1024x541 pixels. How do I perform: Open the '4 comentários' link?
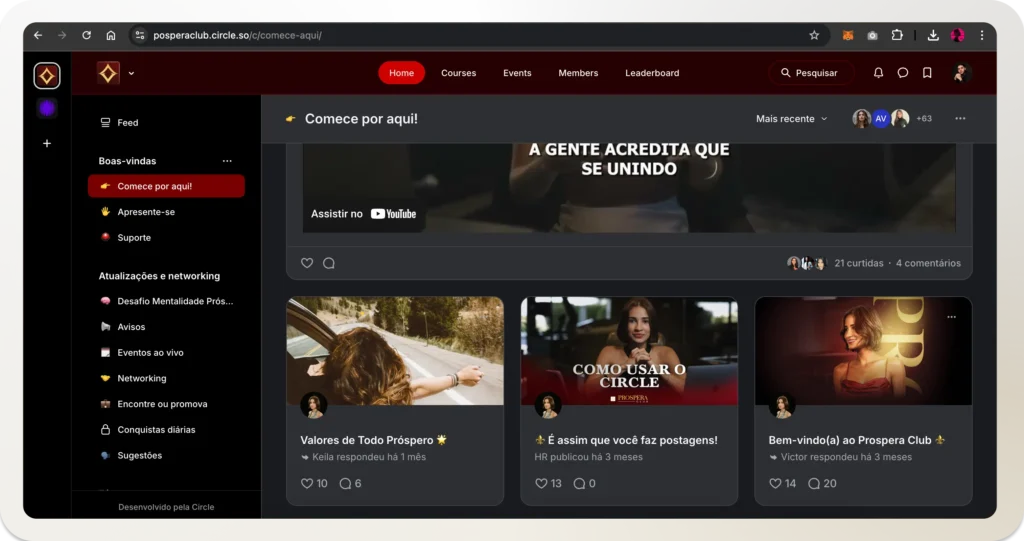[x=928, y=263]
